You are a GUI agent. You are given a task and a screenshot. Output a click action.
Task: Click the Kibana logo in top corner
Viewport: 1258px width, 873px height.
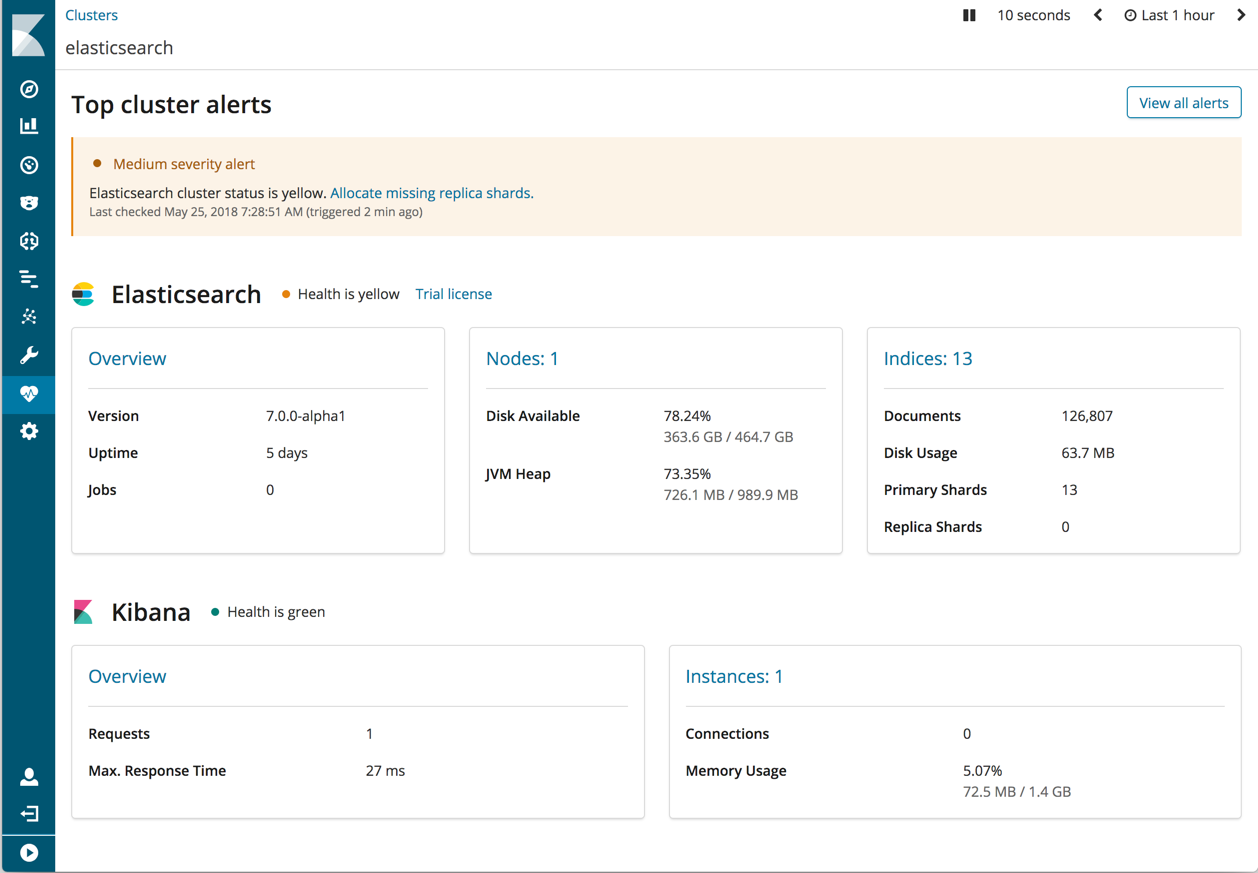coord(28,36)
